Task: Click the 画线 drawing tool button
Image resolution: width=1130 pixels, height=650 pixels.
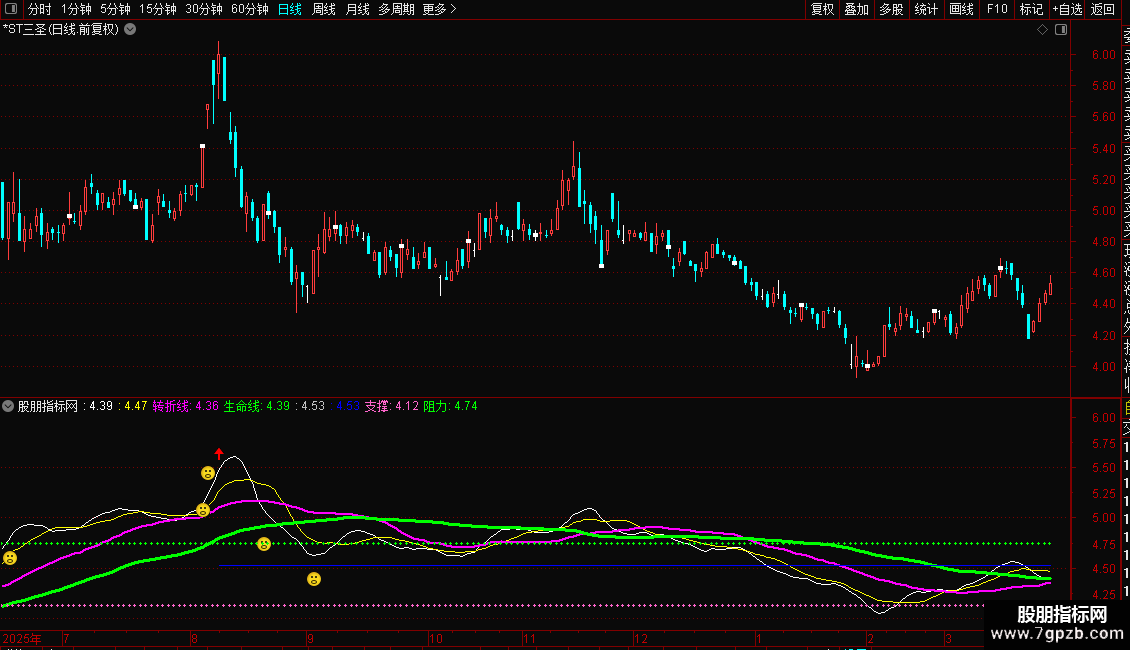Action: pos(961,9)
